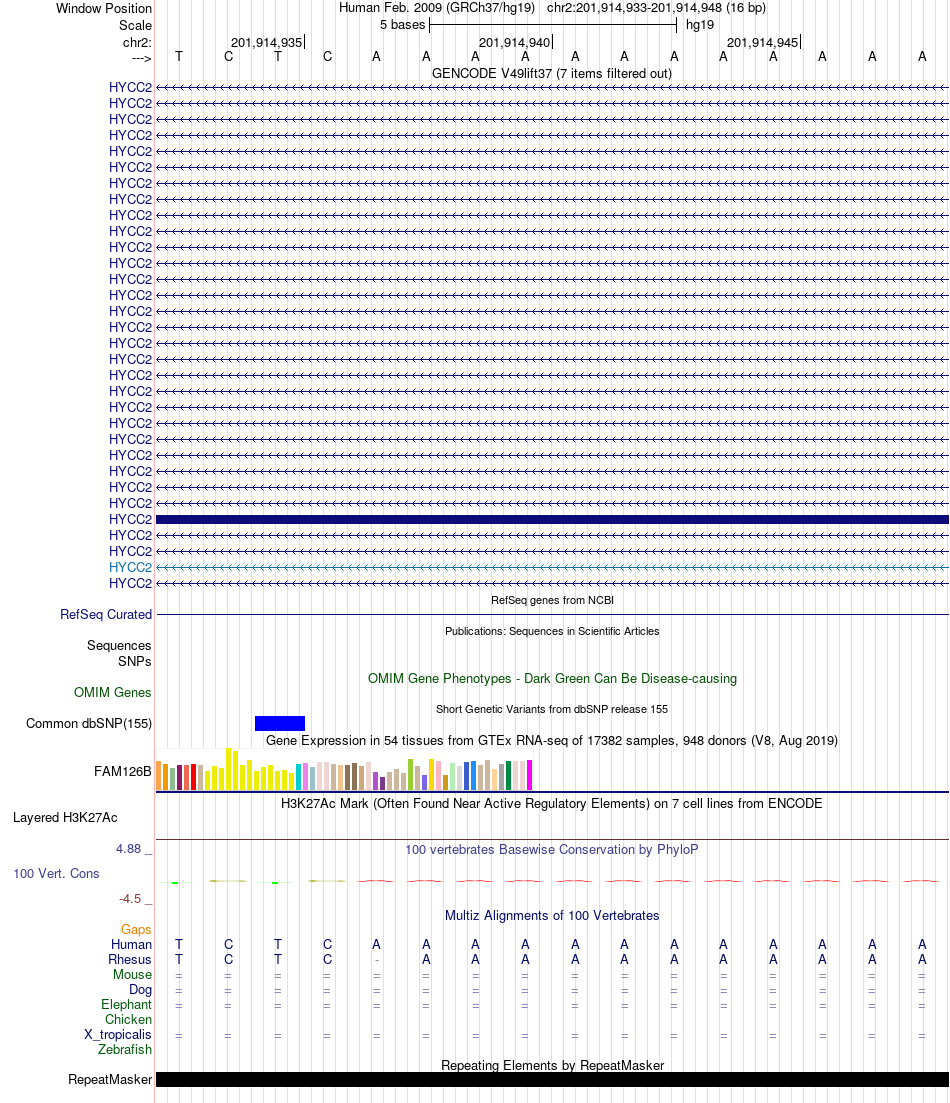
Task: Open the Common dbSNP(155) track label
Action: coord(89,723)
